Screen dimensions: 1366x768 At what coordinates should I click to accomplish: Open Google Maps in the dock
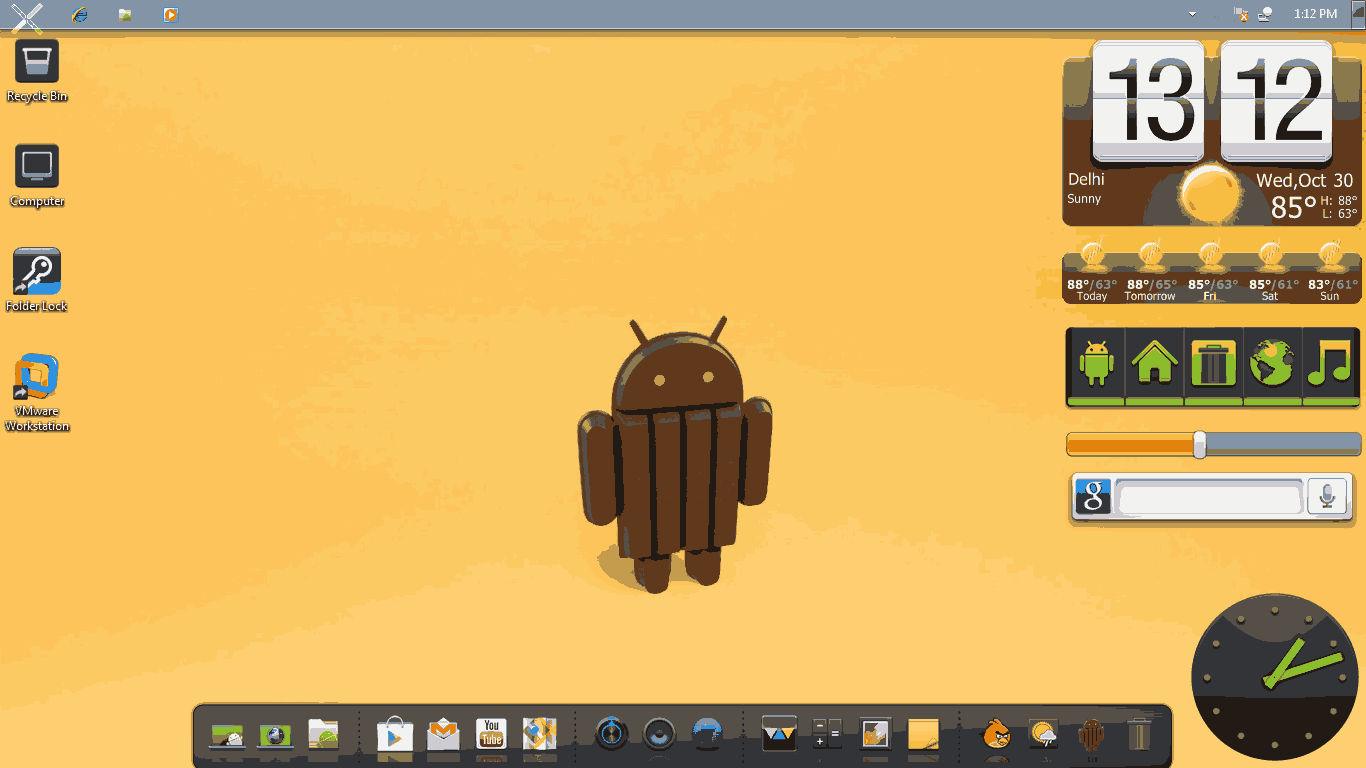tap(539, 734)
